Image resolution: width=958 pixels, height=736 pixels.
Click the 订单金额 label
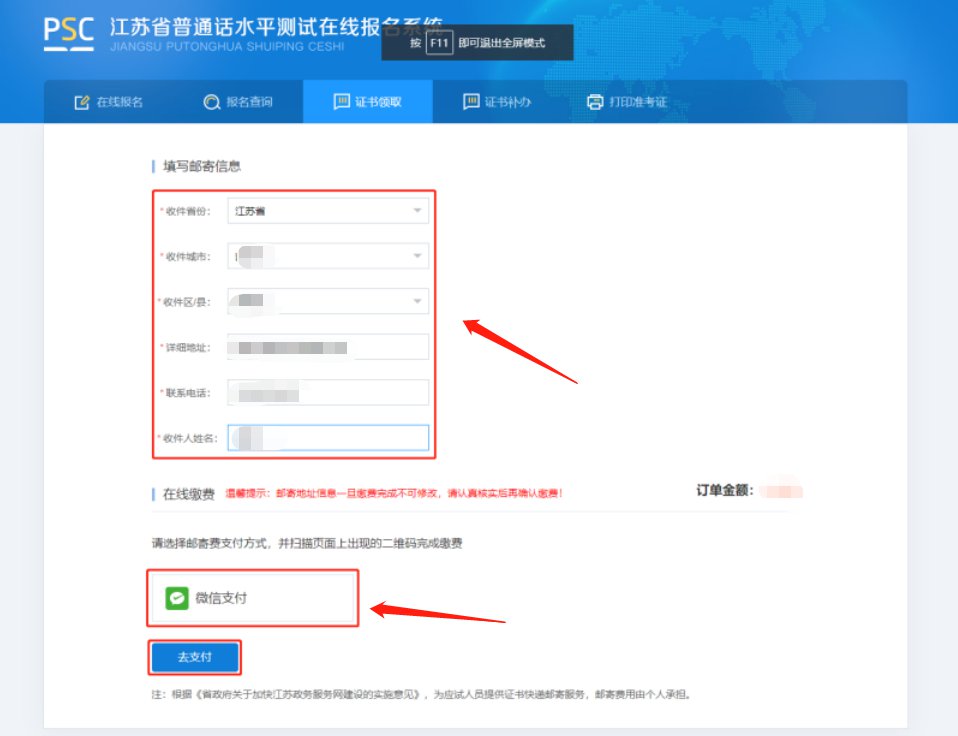725,490
